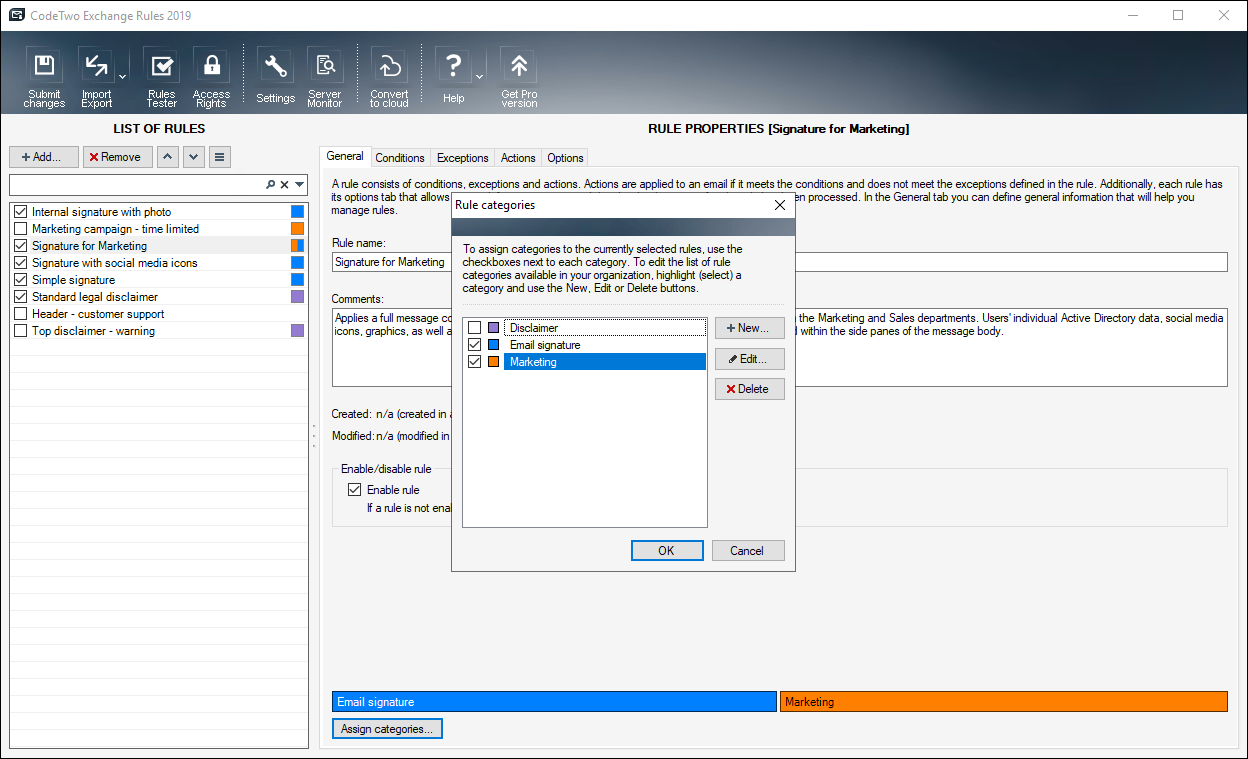Move selected rule down with arrow button
Screen dimensions: 1248x759
[x=194, y=157]
